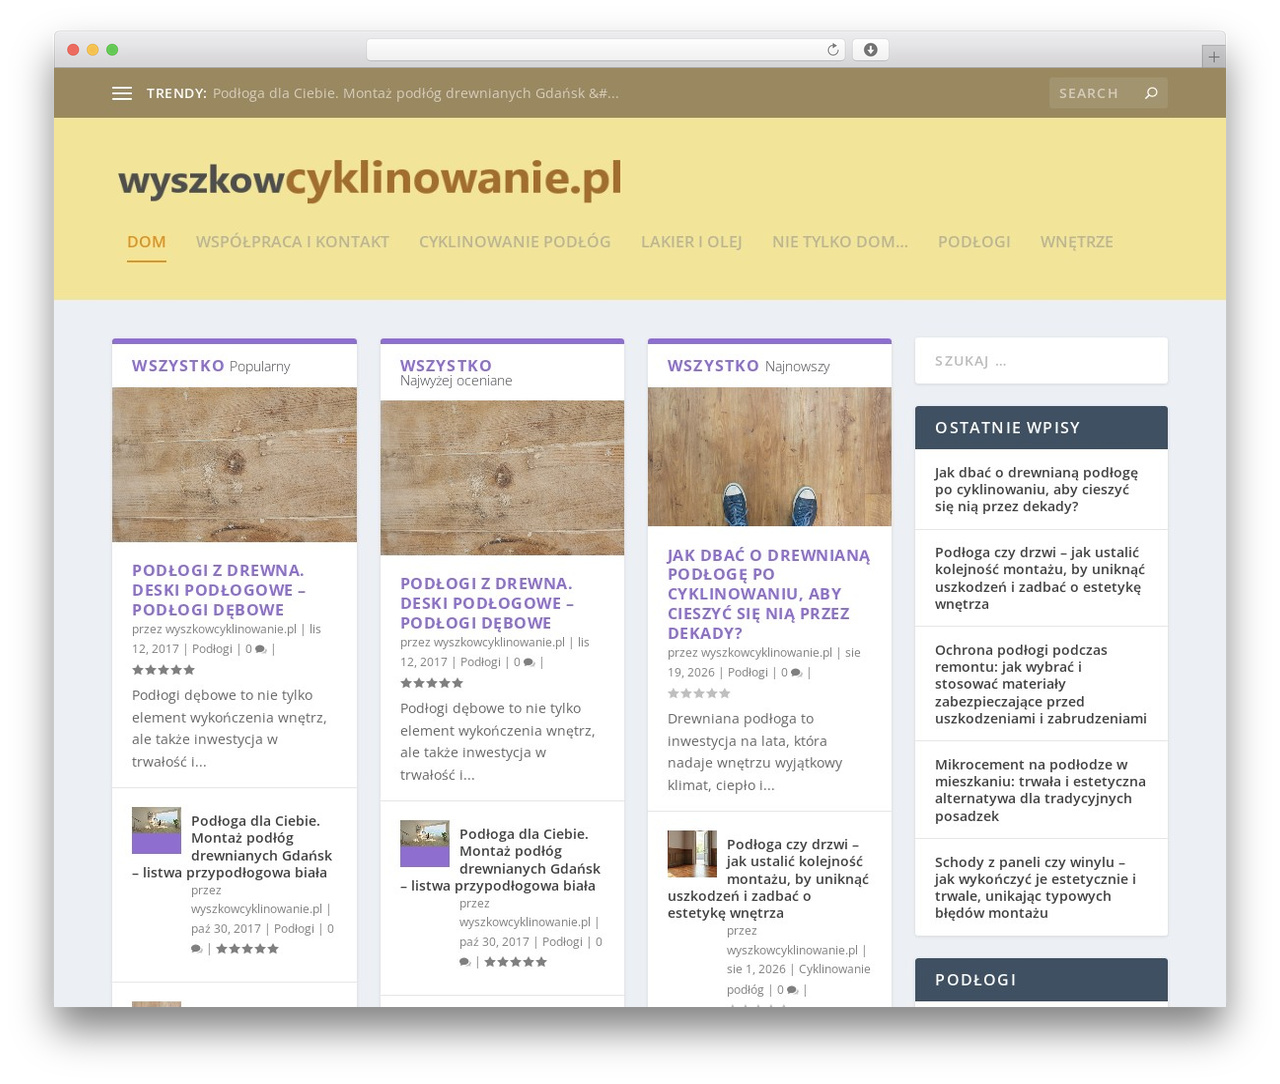
Task: Click small thumbnail beside Podłoga czy drzwi
Action: click(x=692, y=854)
